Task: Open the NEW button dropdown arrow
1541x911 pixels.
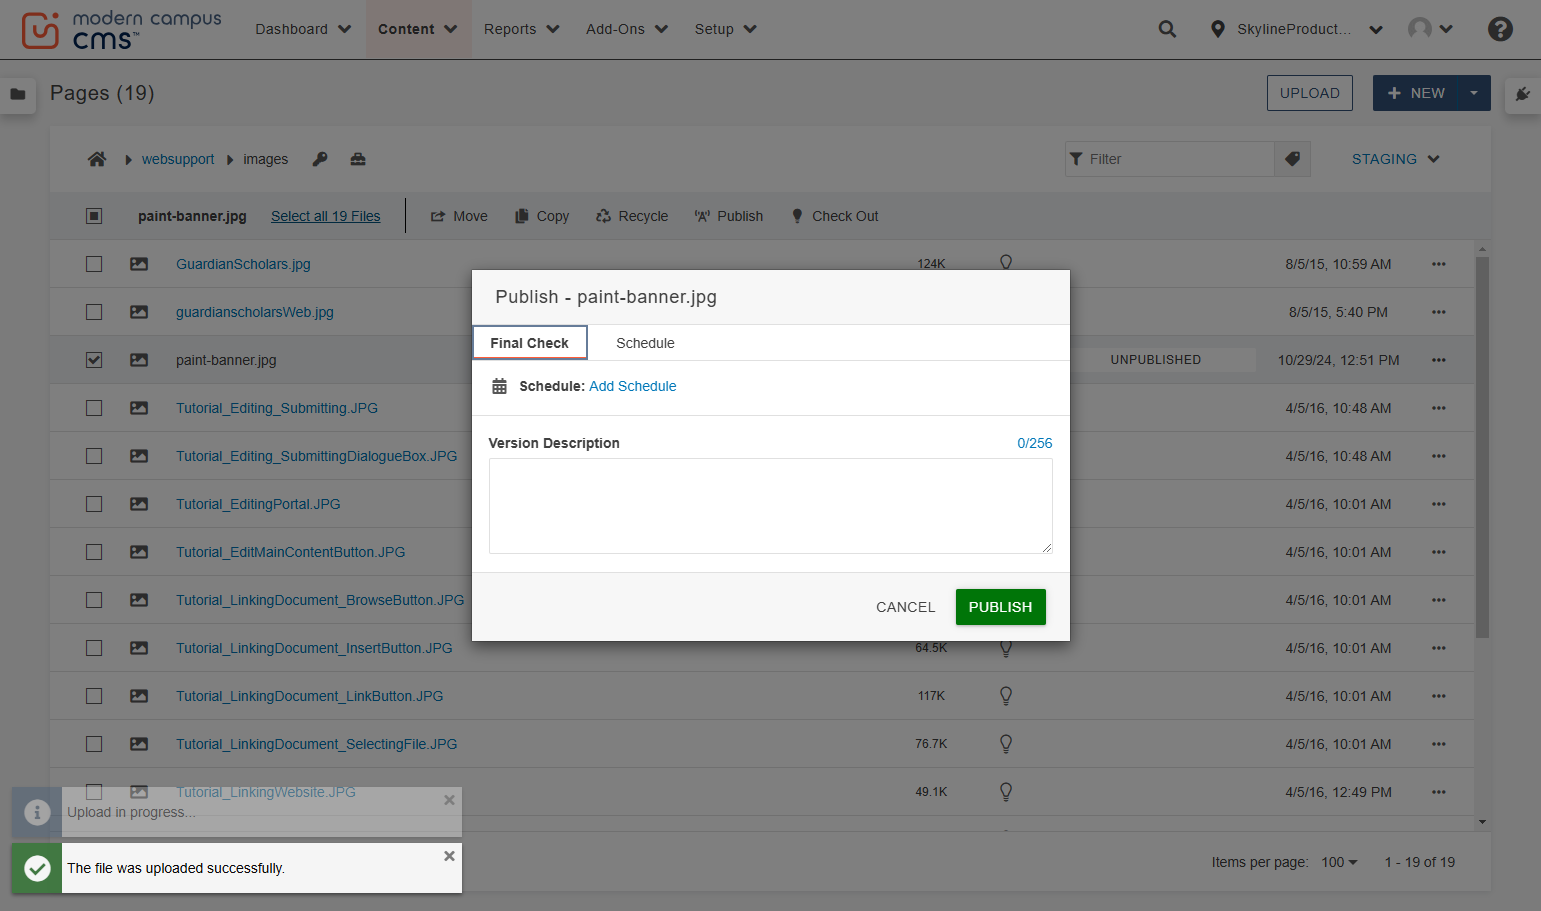Action: 1473,93
